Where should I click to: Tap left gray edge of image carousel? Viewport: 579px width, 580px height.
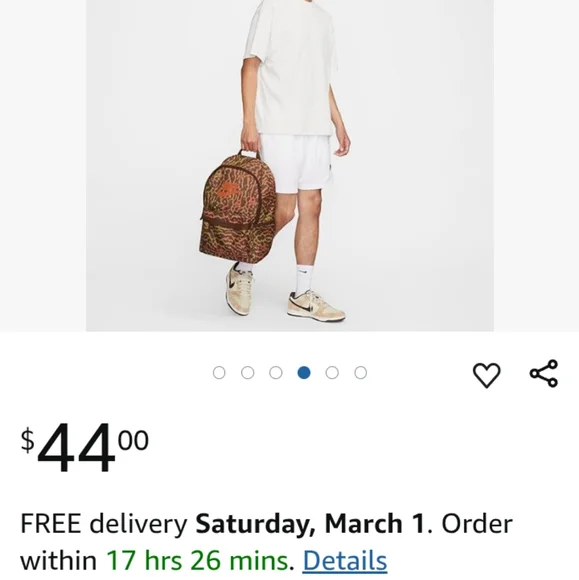43,165
